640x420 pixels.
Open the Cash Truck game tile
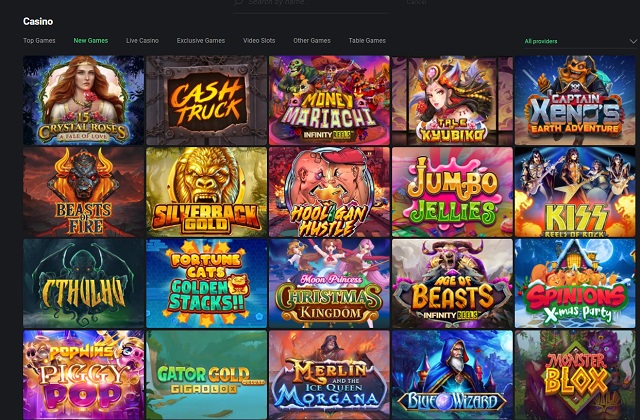(206, 100)
